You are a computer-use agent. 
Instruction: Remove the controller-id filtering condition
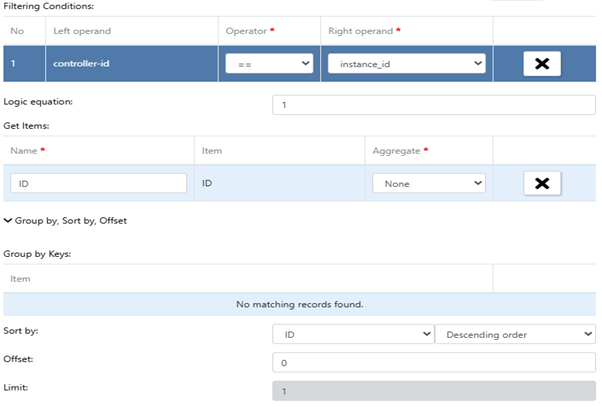(542, 64)
